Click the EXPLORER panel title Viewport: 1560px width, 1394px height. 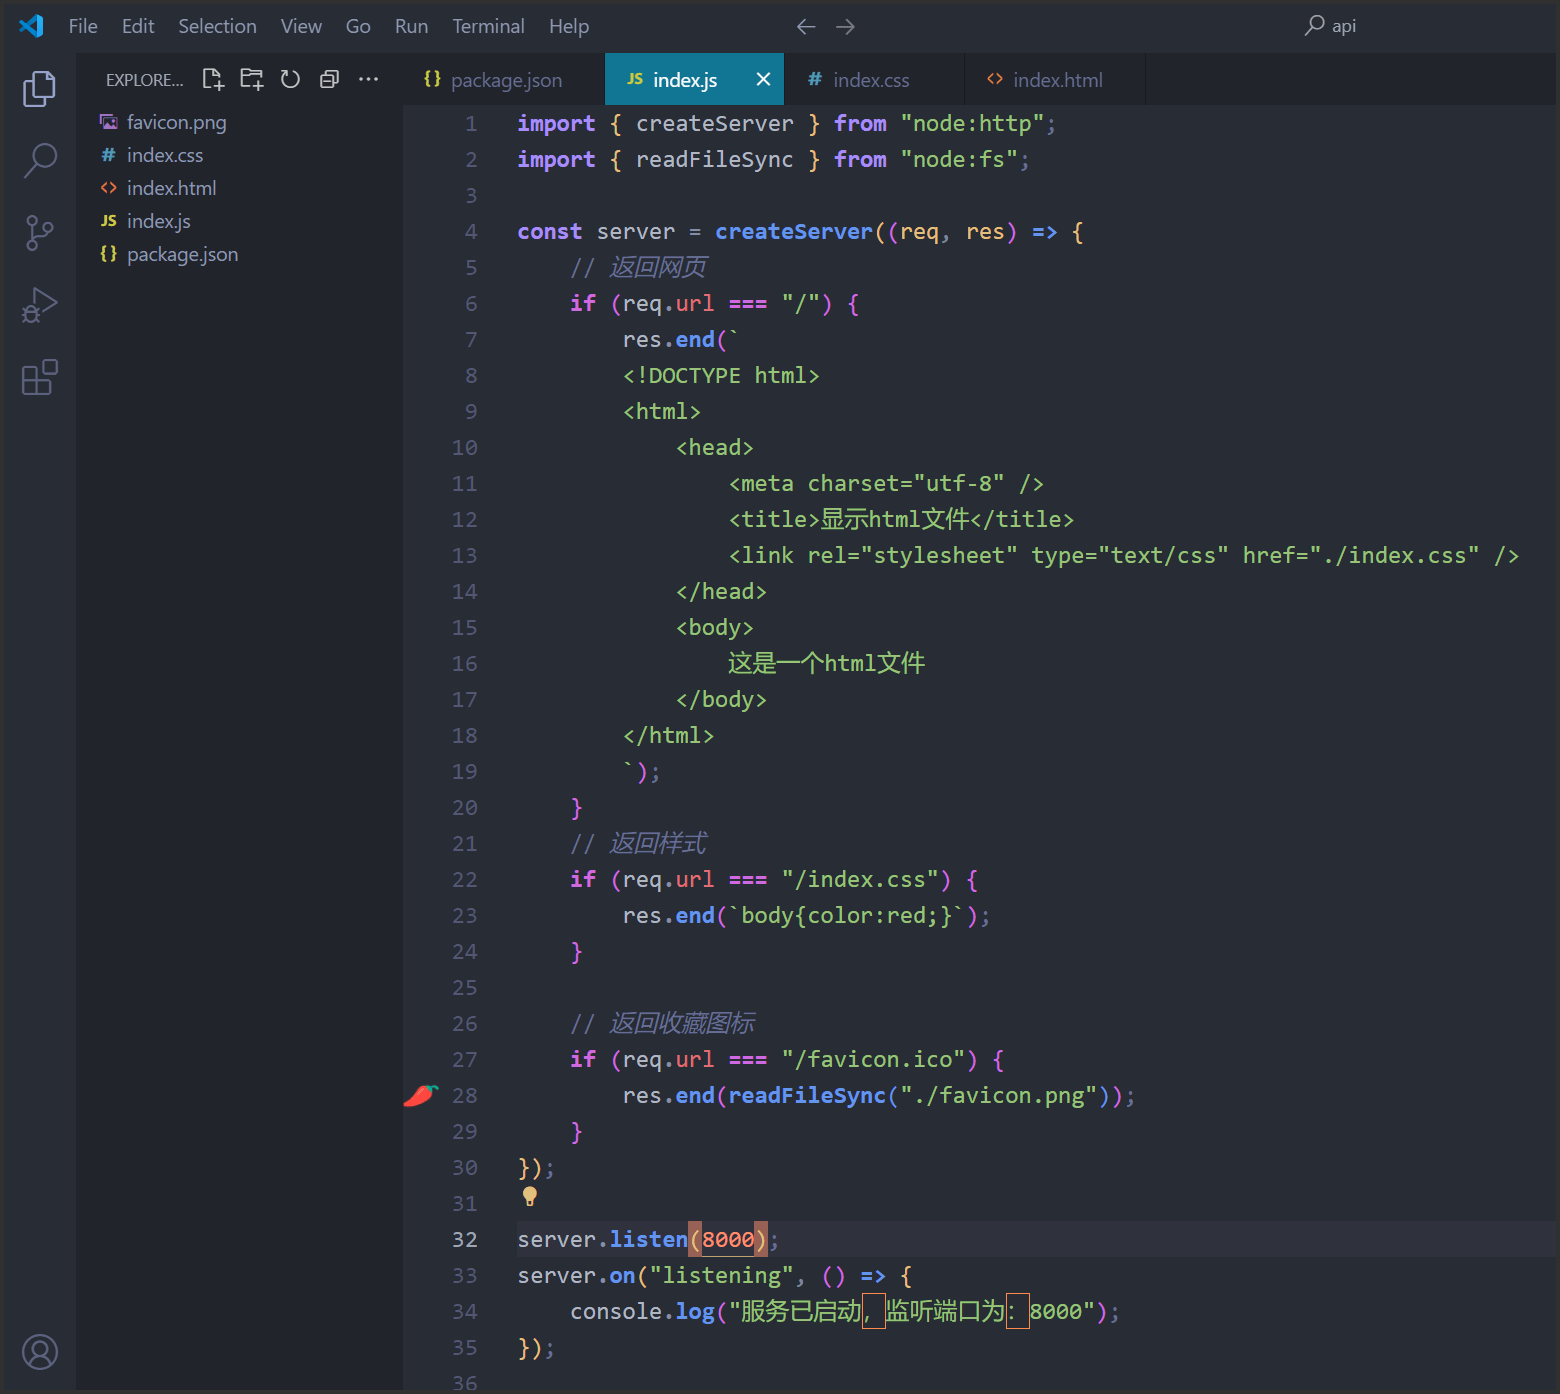144,80
